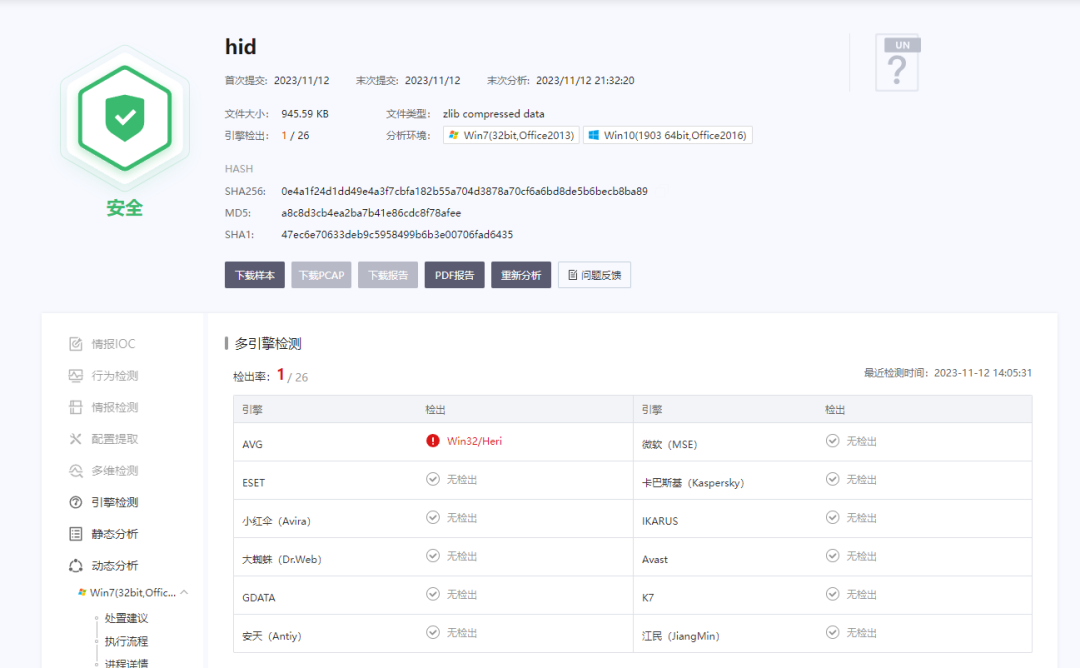
Task: Click the check icon in GDATA row
Action: click(433, 594)
